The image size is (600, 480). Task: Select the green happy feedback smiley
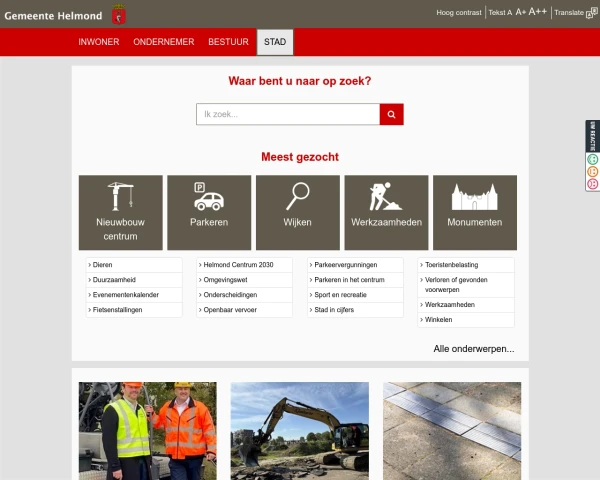pos(592,159)
